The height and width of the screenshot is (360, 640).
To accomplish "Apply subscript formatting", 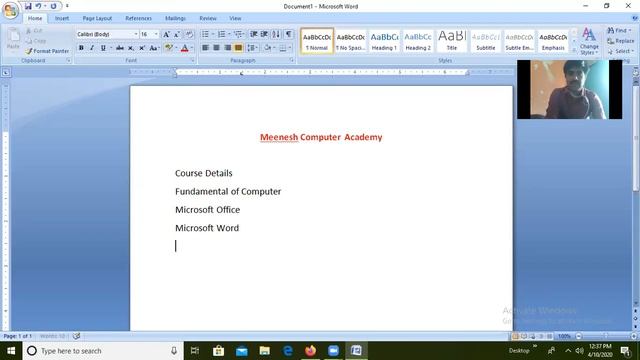I will [x=131, y=48].
